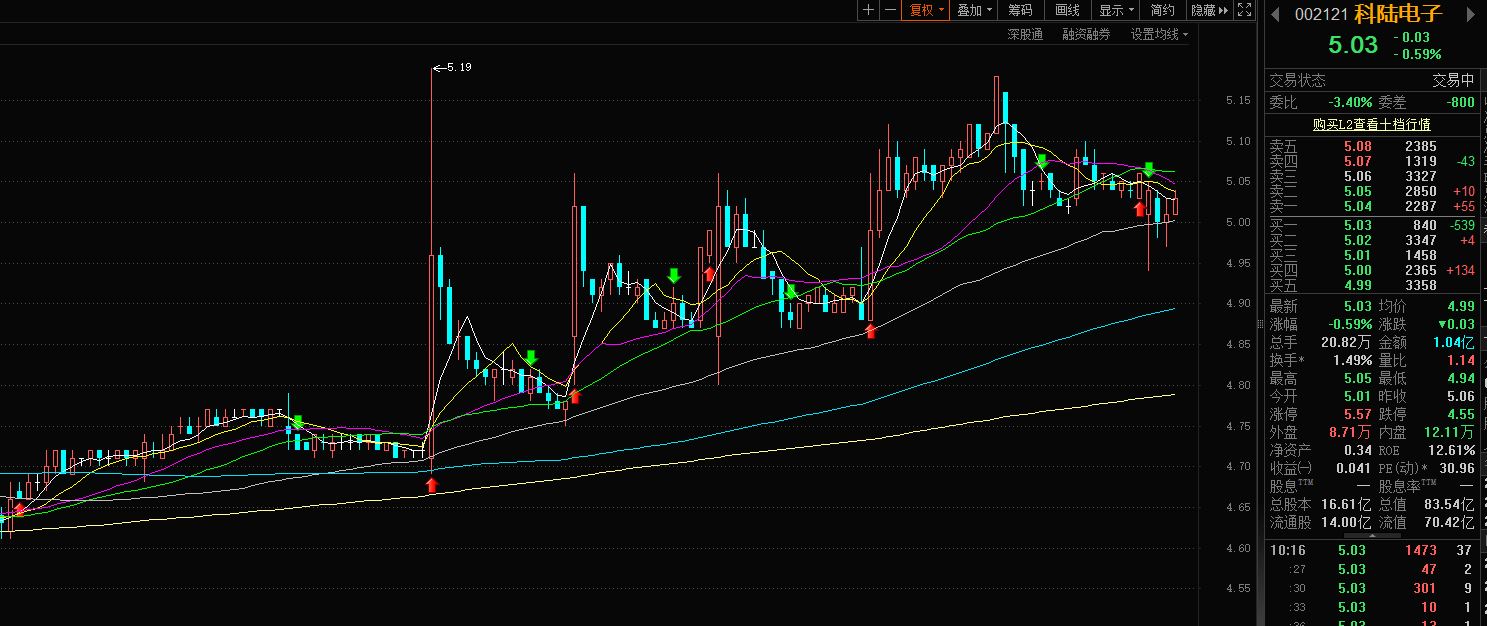Select the 卖四 5.07 ask row
This screenshot has height=626, width=1487.
1371,161
